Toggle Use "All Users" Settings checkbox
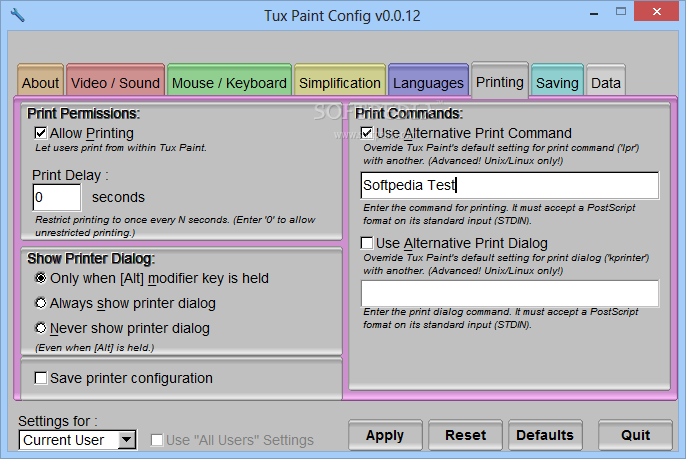Image resolution: width=686 pixels, height=459 pixels. pos(157,440)
